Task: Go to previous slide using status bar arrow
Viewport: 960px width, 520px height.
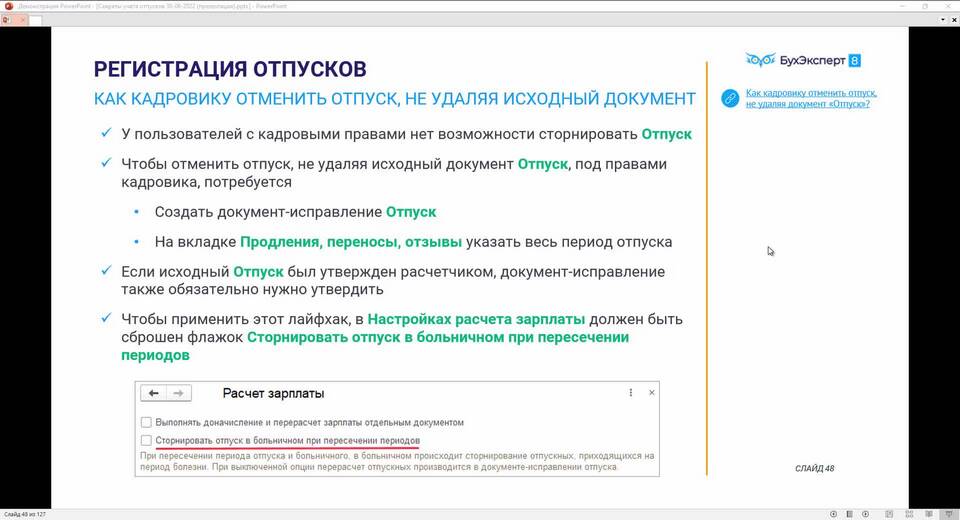Action: (834, 514)
